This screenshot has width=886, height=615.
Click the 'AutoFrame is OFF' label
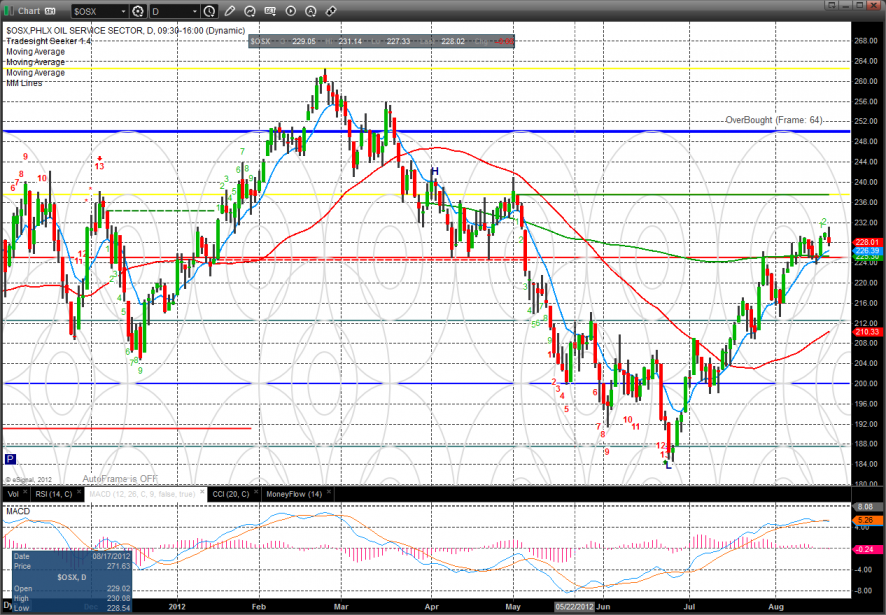120,479
